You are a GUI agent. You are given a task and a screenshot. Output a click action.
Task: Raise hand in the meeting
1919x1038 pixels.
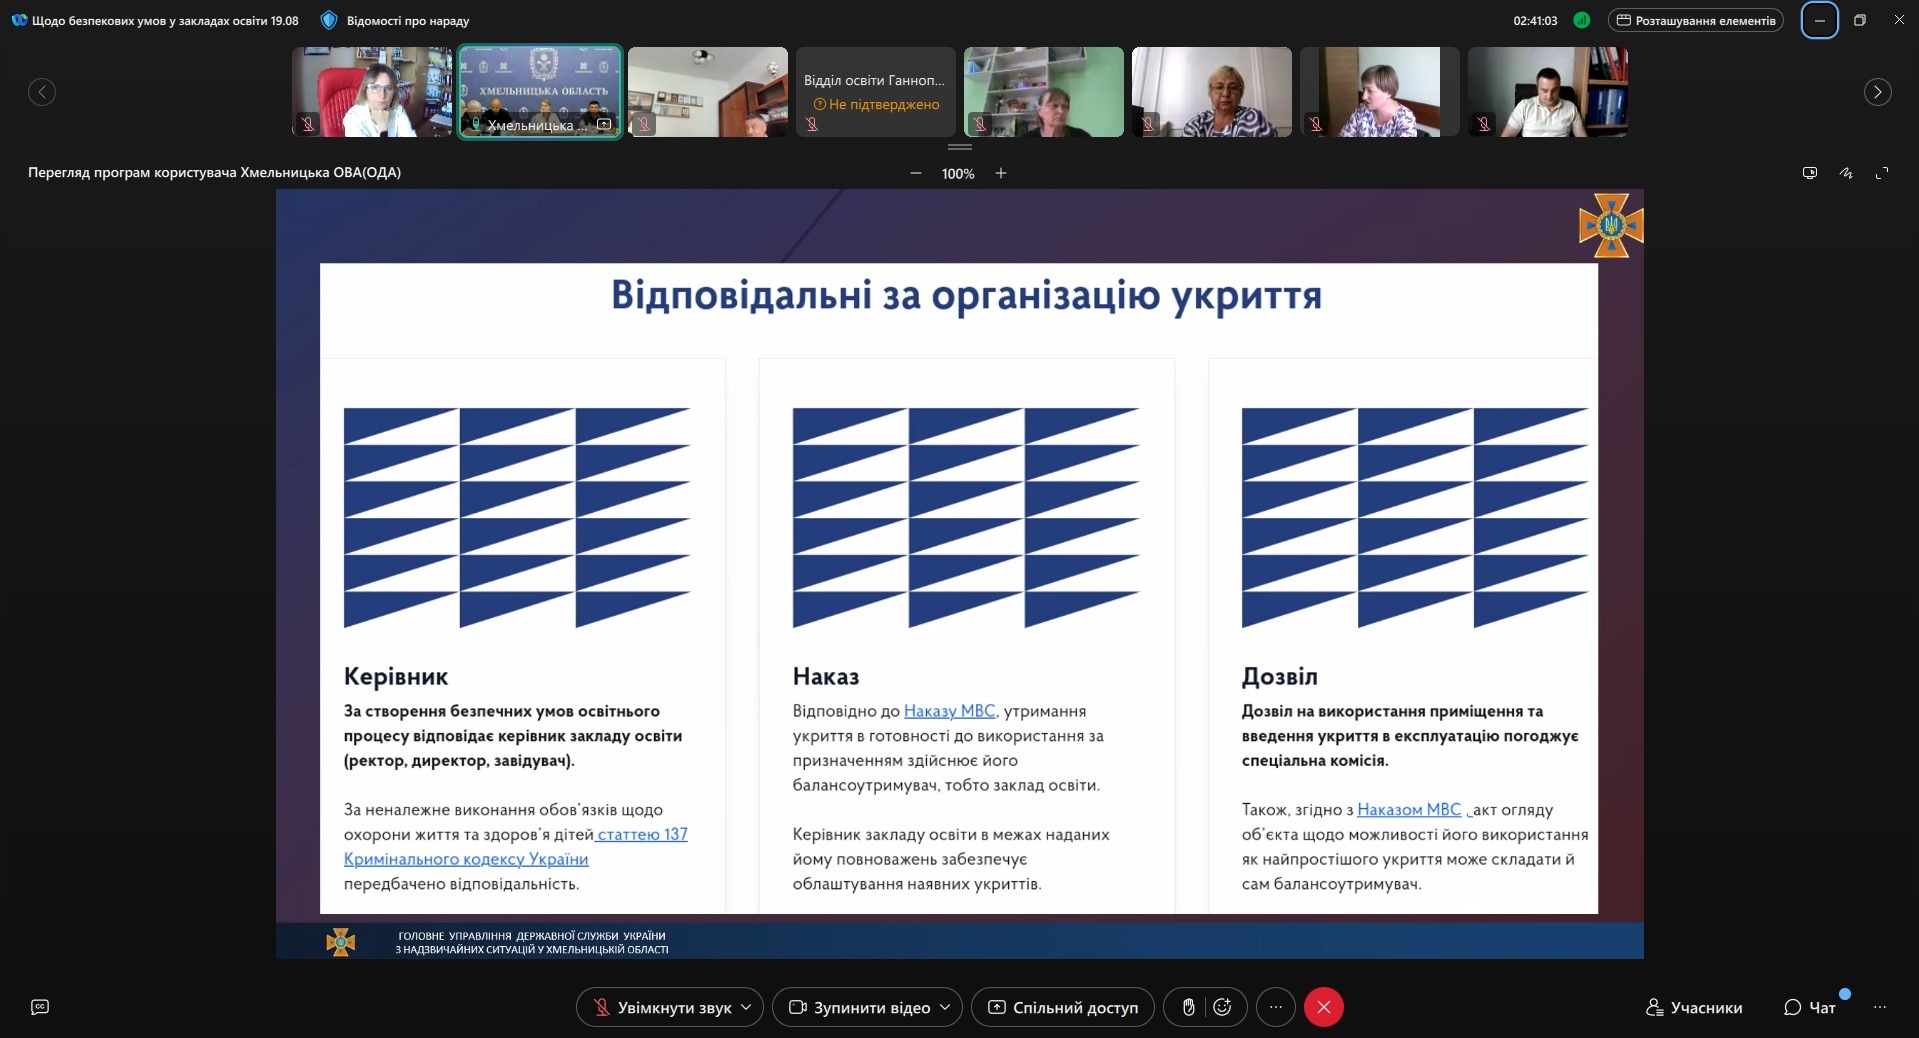(1188, 1007)
